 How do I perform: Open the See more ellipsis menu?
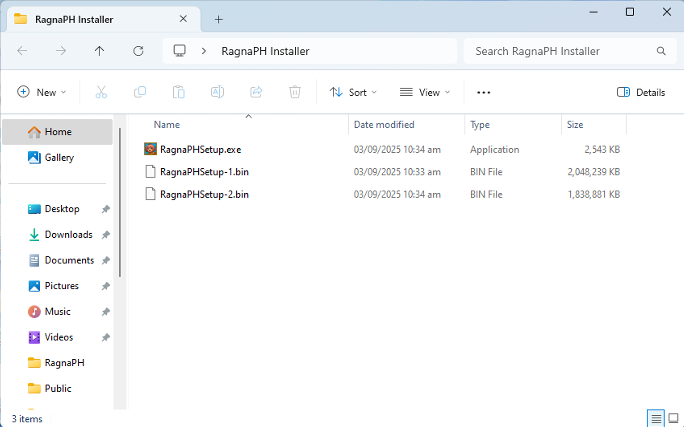click(484, 92)
